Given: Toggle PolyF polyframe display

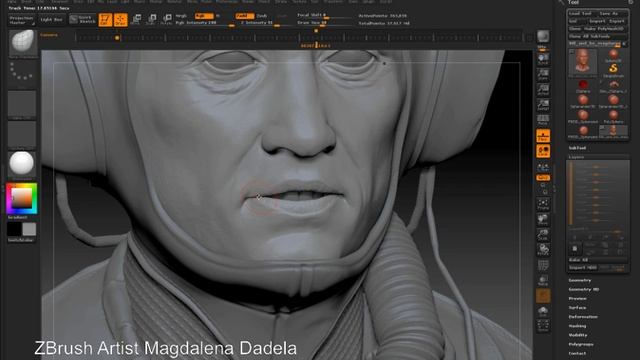Looking at the screenshot, I should coord(543,266).
